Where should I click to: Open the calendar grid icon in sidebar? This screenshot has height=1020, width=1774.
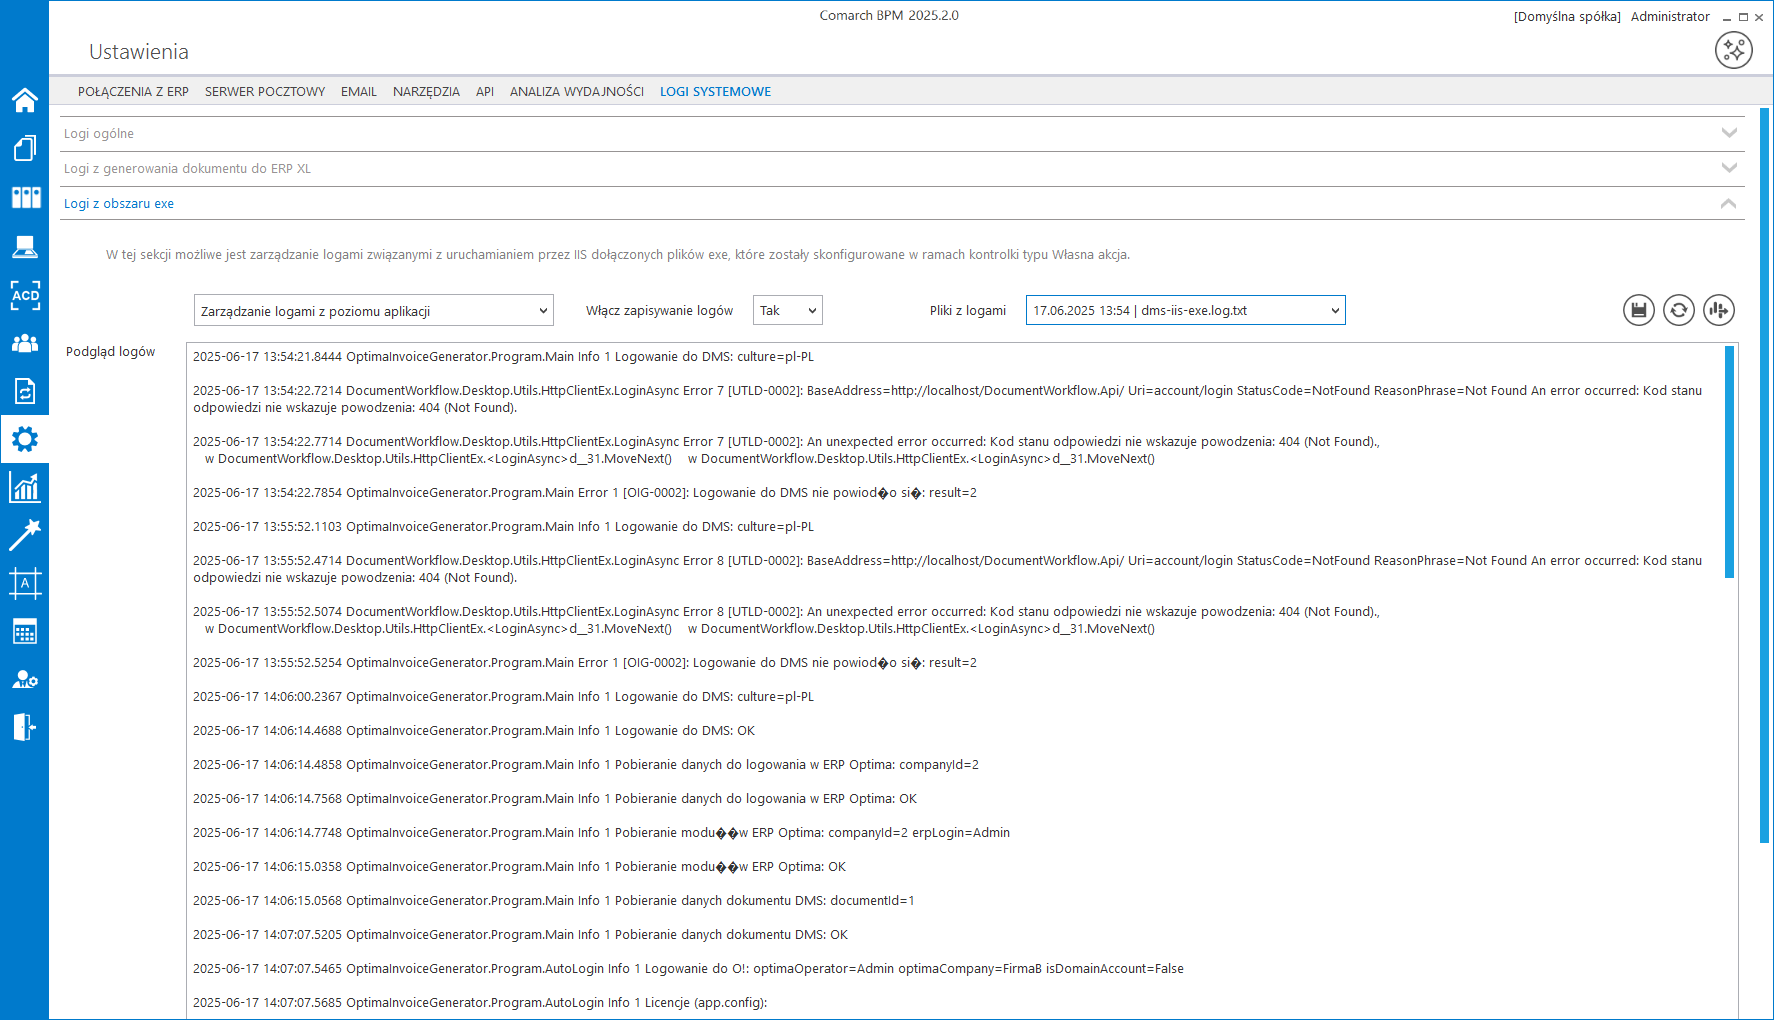tap(24, 632)
